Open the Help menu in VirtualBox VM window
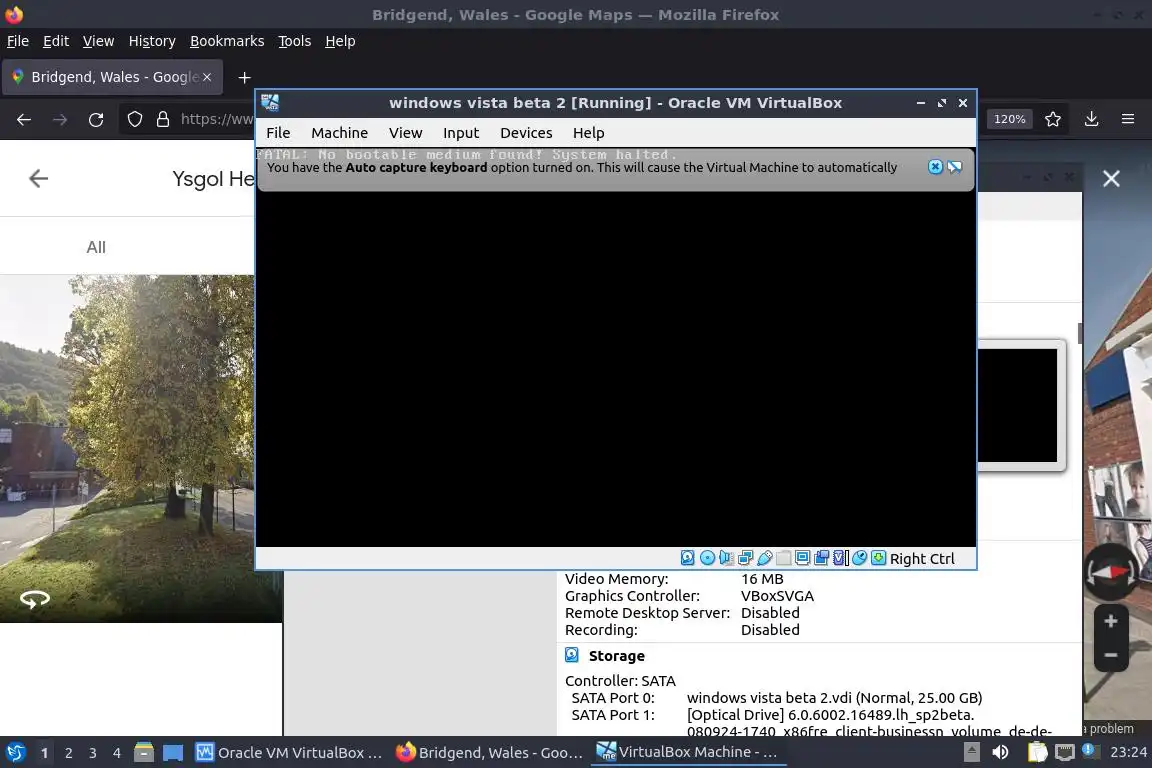This screenshot has width=1152, height=768. click(x=588, y=133)
